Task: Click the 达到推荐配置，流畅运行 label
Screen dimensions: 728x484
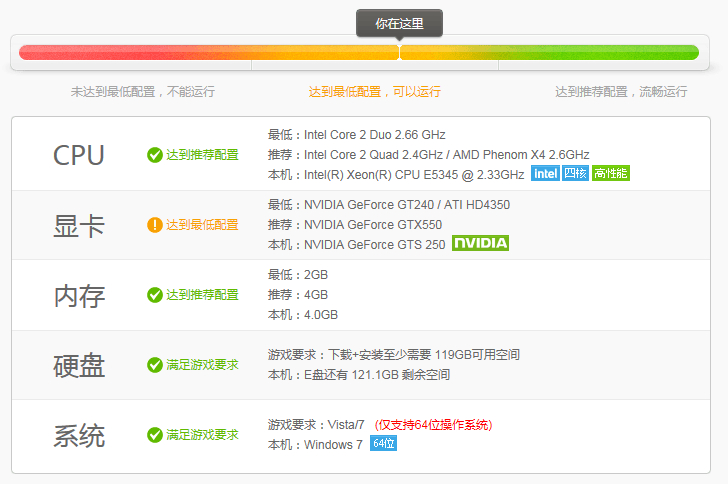Action: 621,92
